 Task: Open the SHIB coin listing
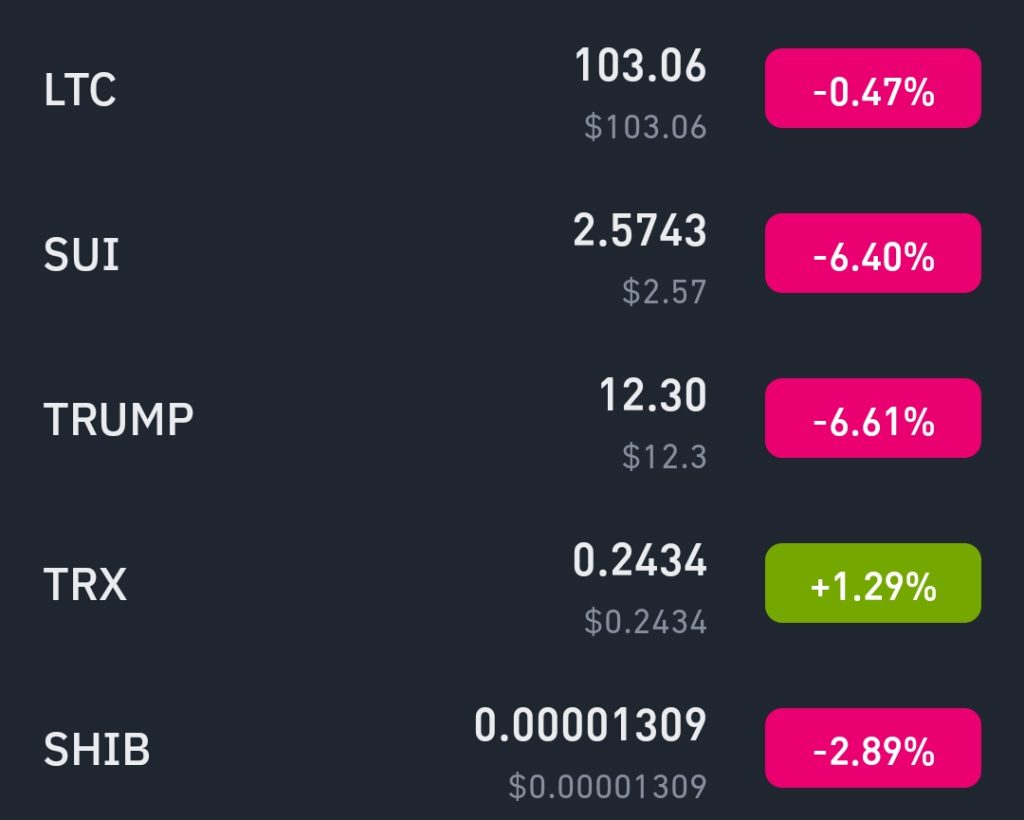[512, 749]
